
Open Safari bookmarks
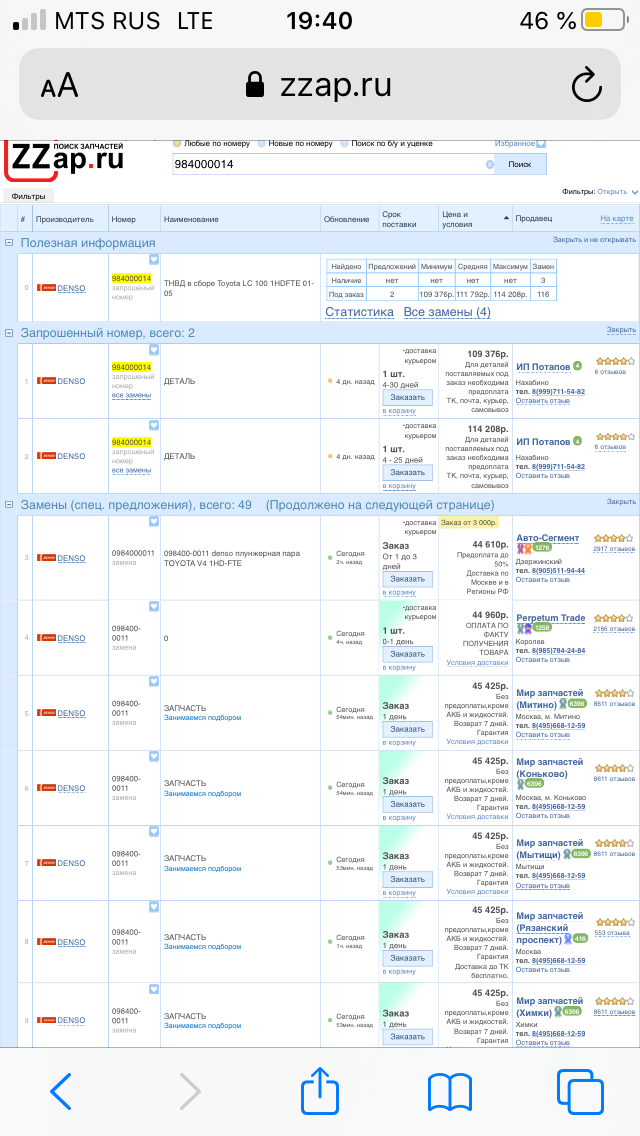450,1092
